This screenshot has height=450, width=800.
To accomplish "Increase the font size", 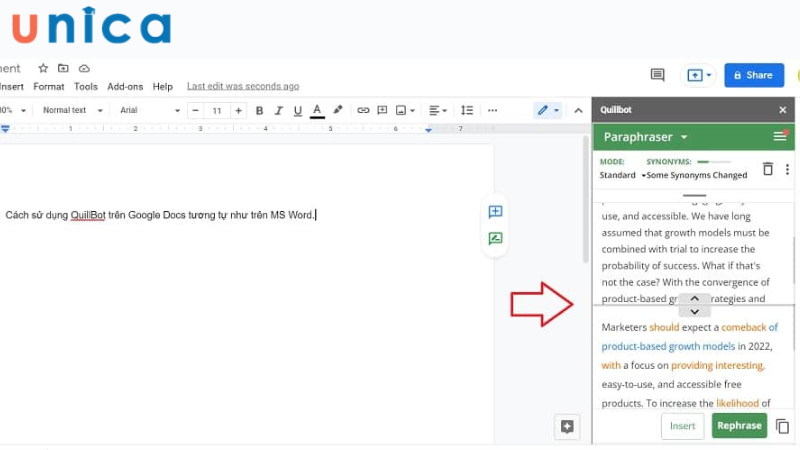I will tap(238, 110).
